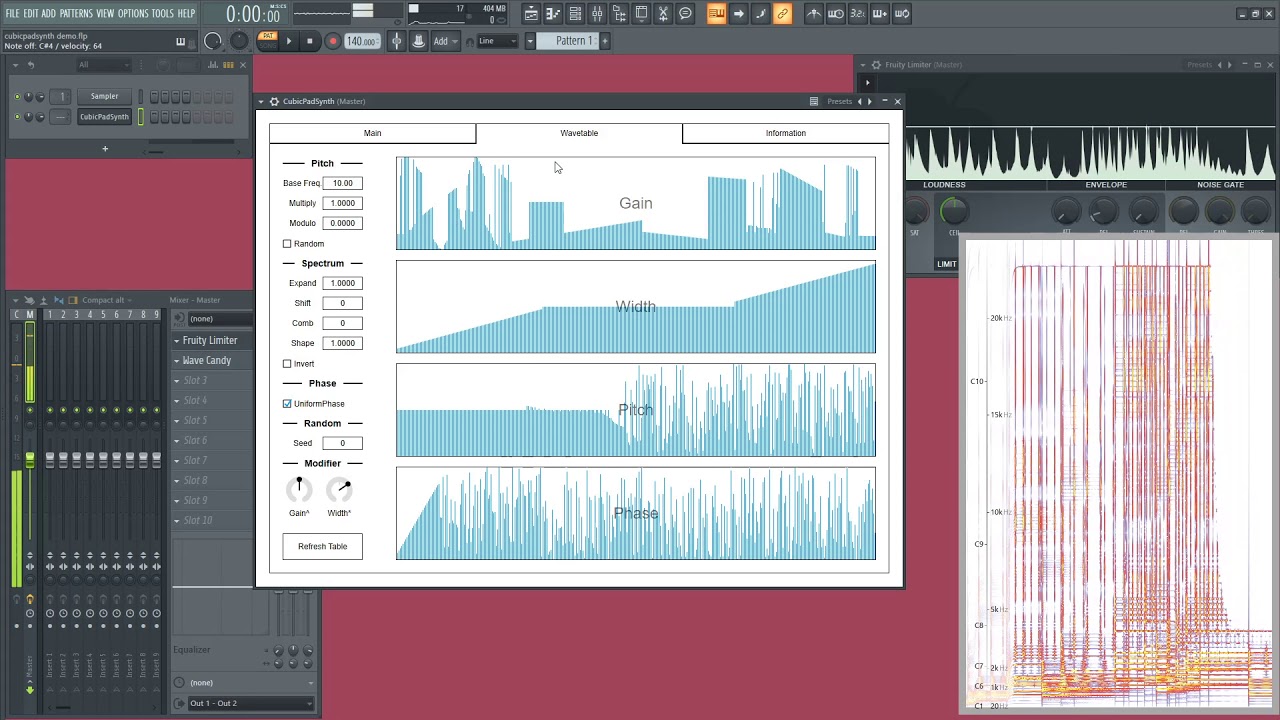Open the snap Line dropdown

[x=496, y=41]
